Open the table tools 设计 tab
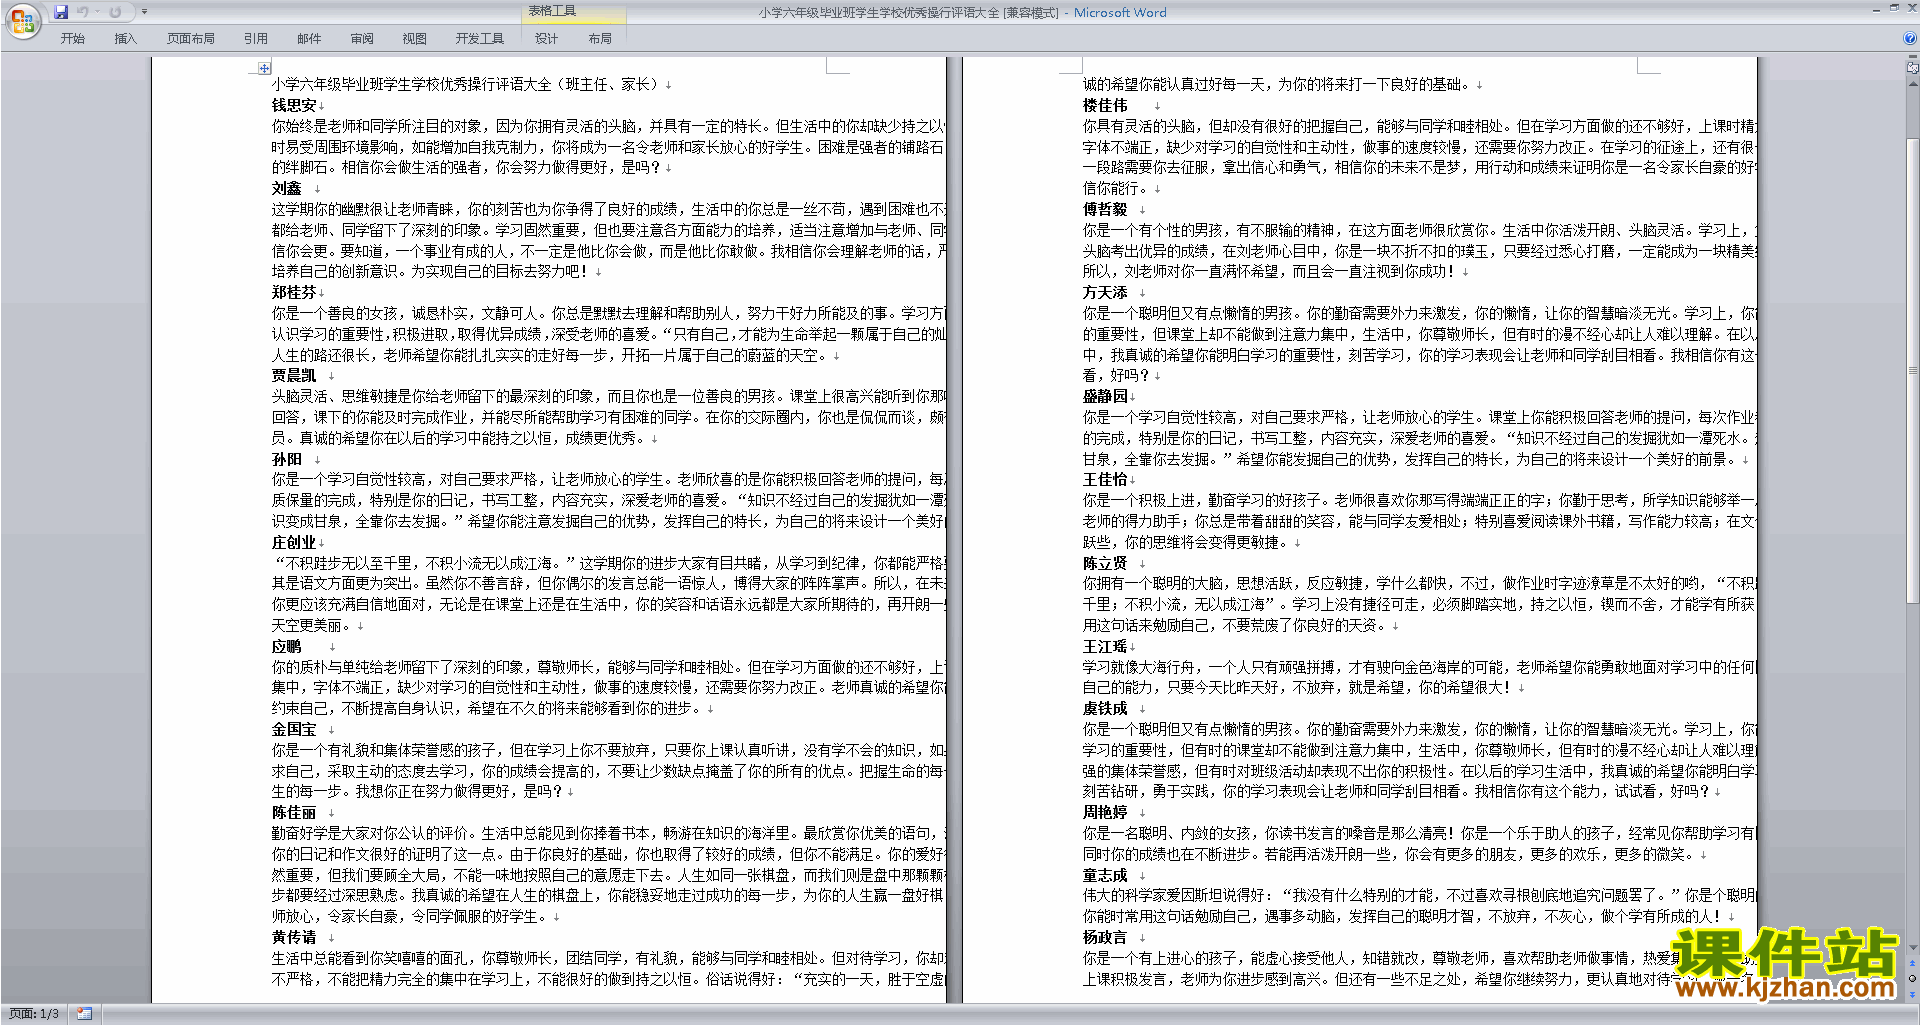1920x1025 pixels. 546,38
